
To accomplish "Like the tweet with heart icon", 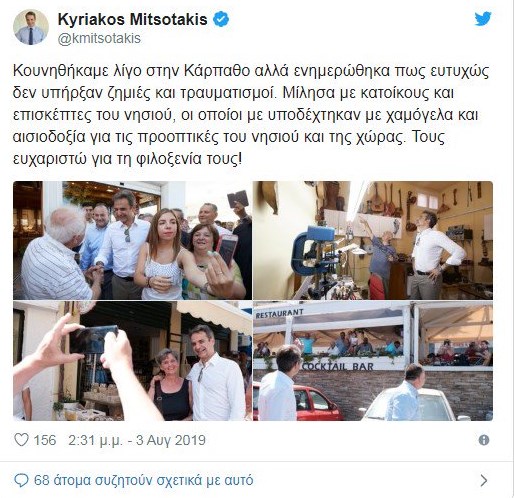I will pyautogui.click(x=21, y=440).
